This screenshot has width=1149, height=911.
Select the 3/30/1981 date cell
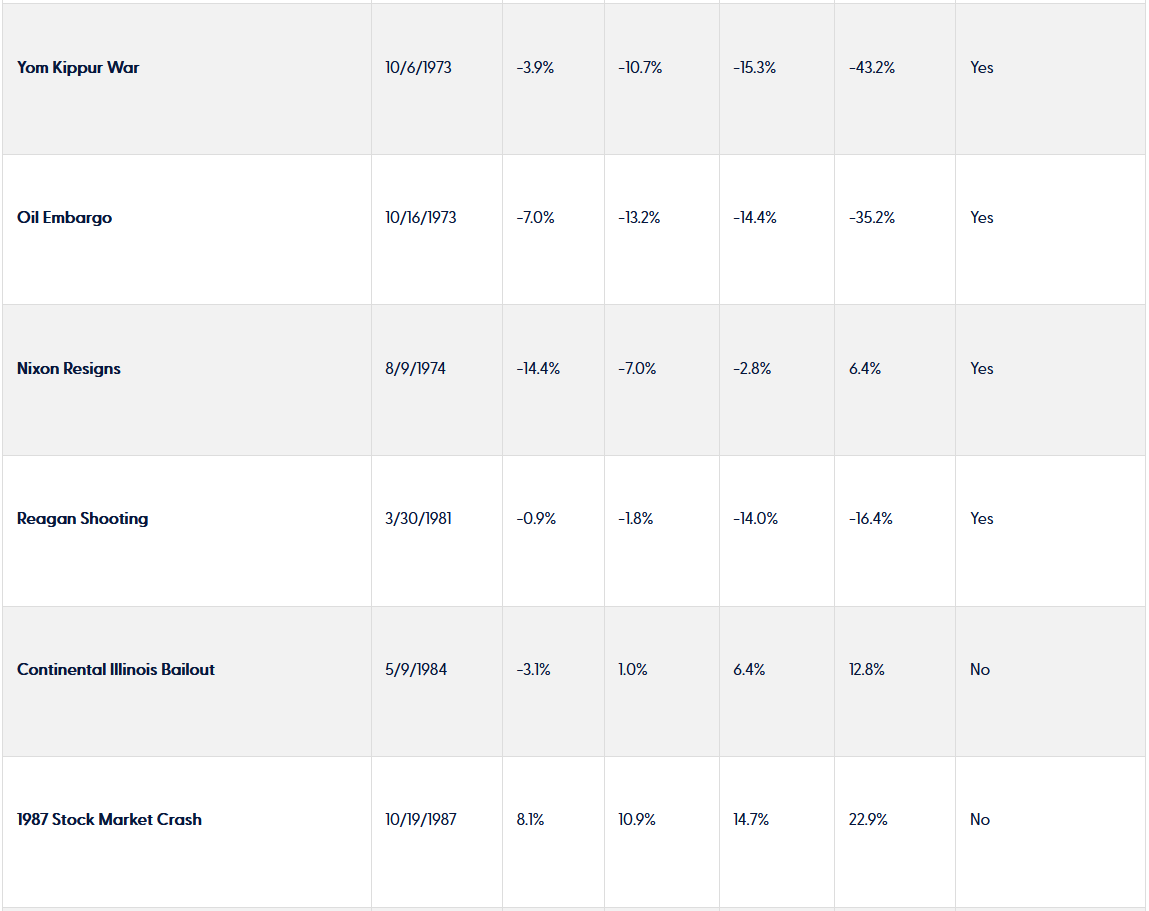418,519
